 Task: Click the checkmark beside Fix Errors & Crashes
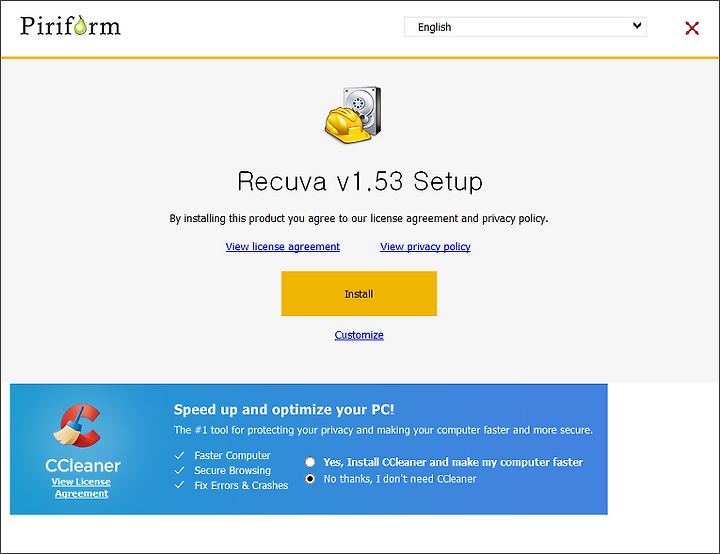pyautogui.click(x=180, y=485)
